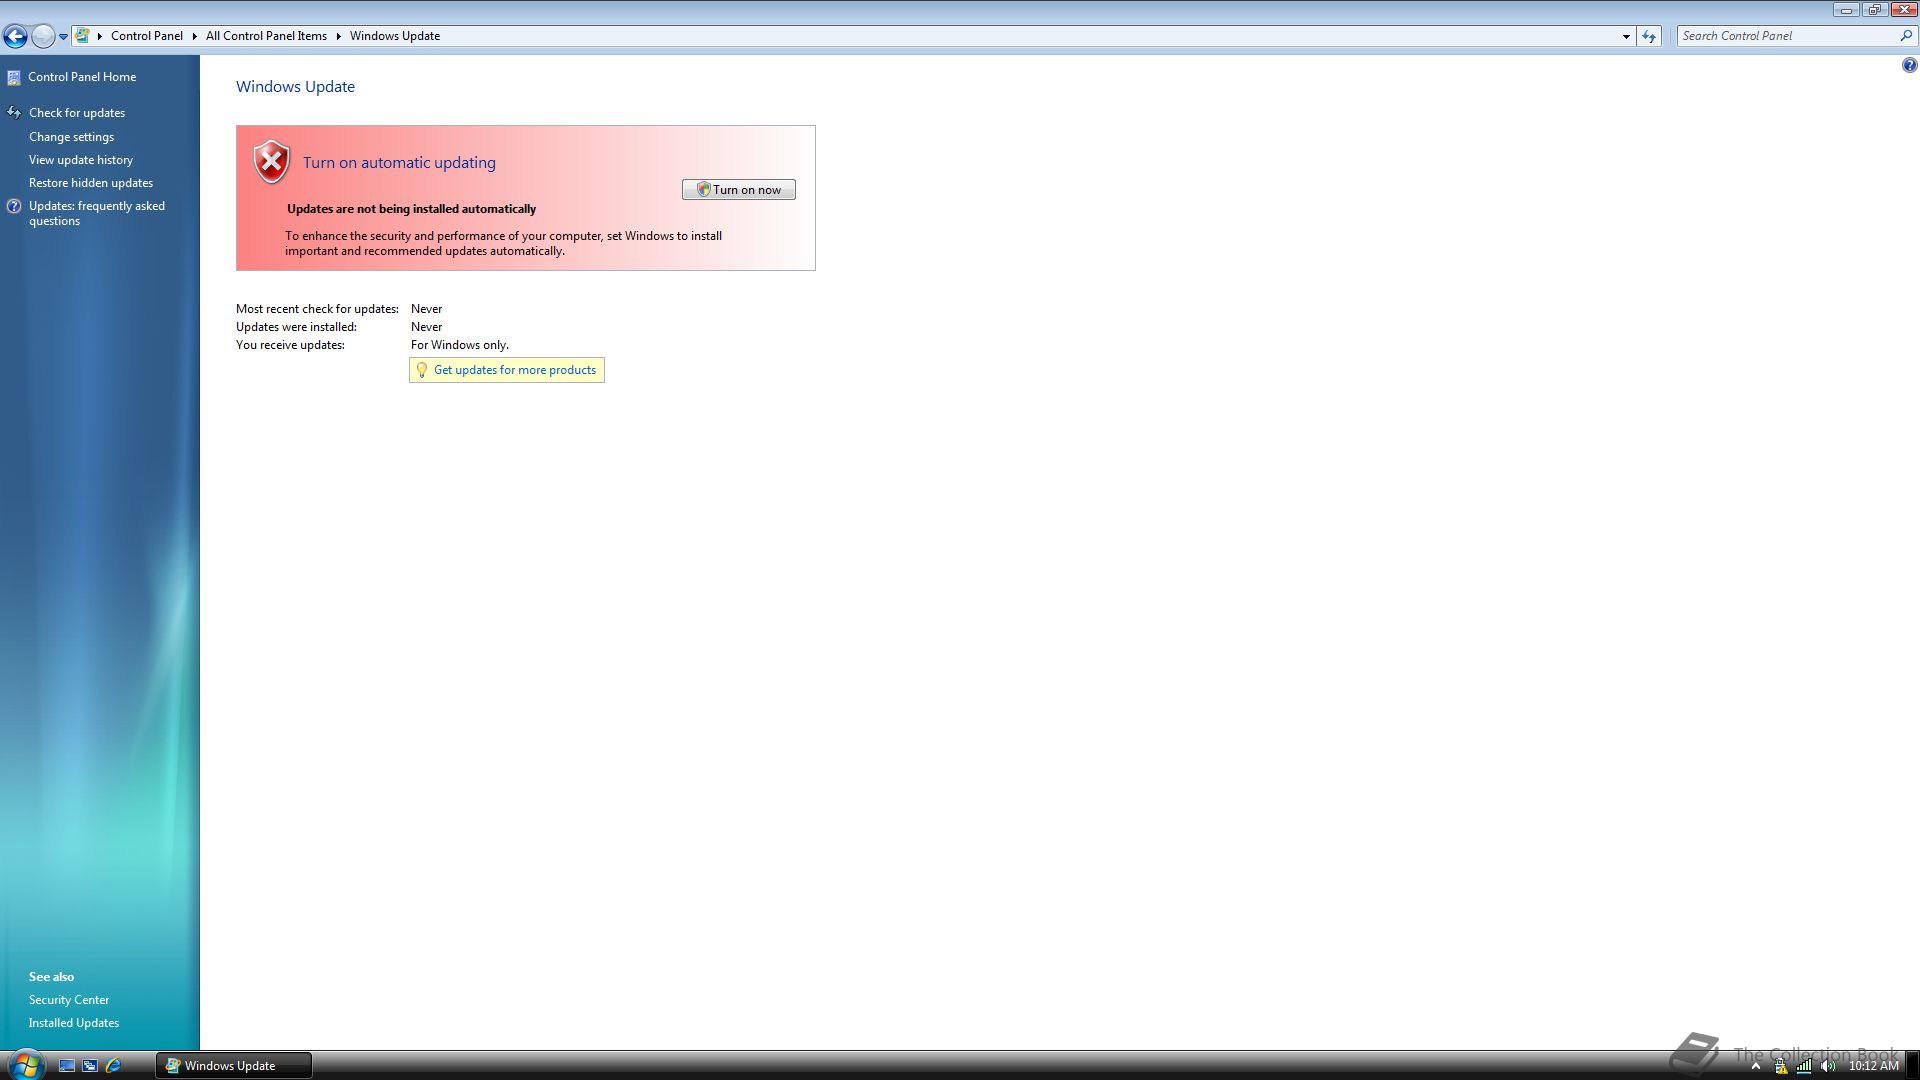Click the Control Panel Home icon
Viewport: 1920px width, 1080px height.
14,77
